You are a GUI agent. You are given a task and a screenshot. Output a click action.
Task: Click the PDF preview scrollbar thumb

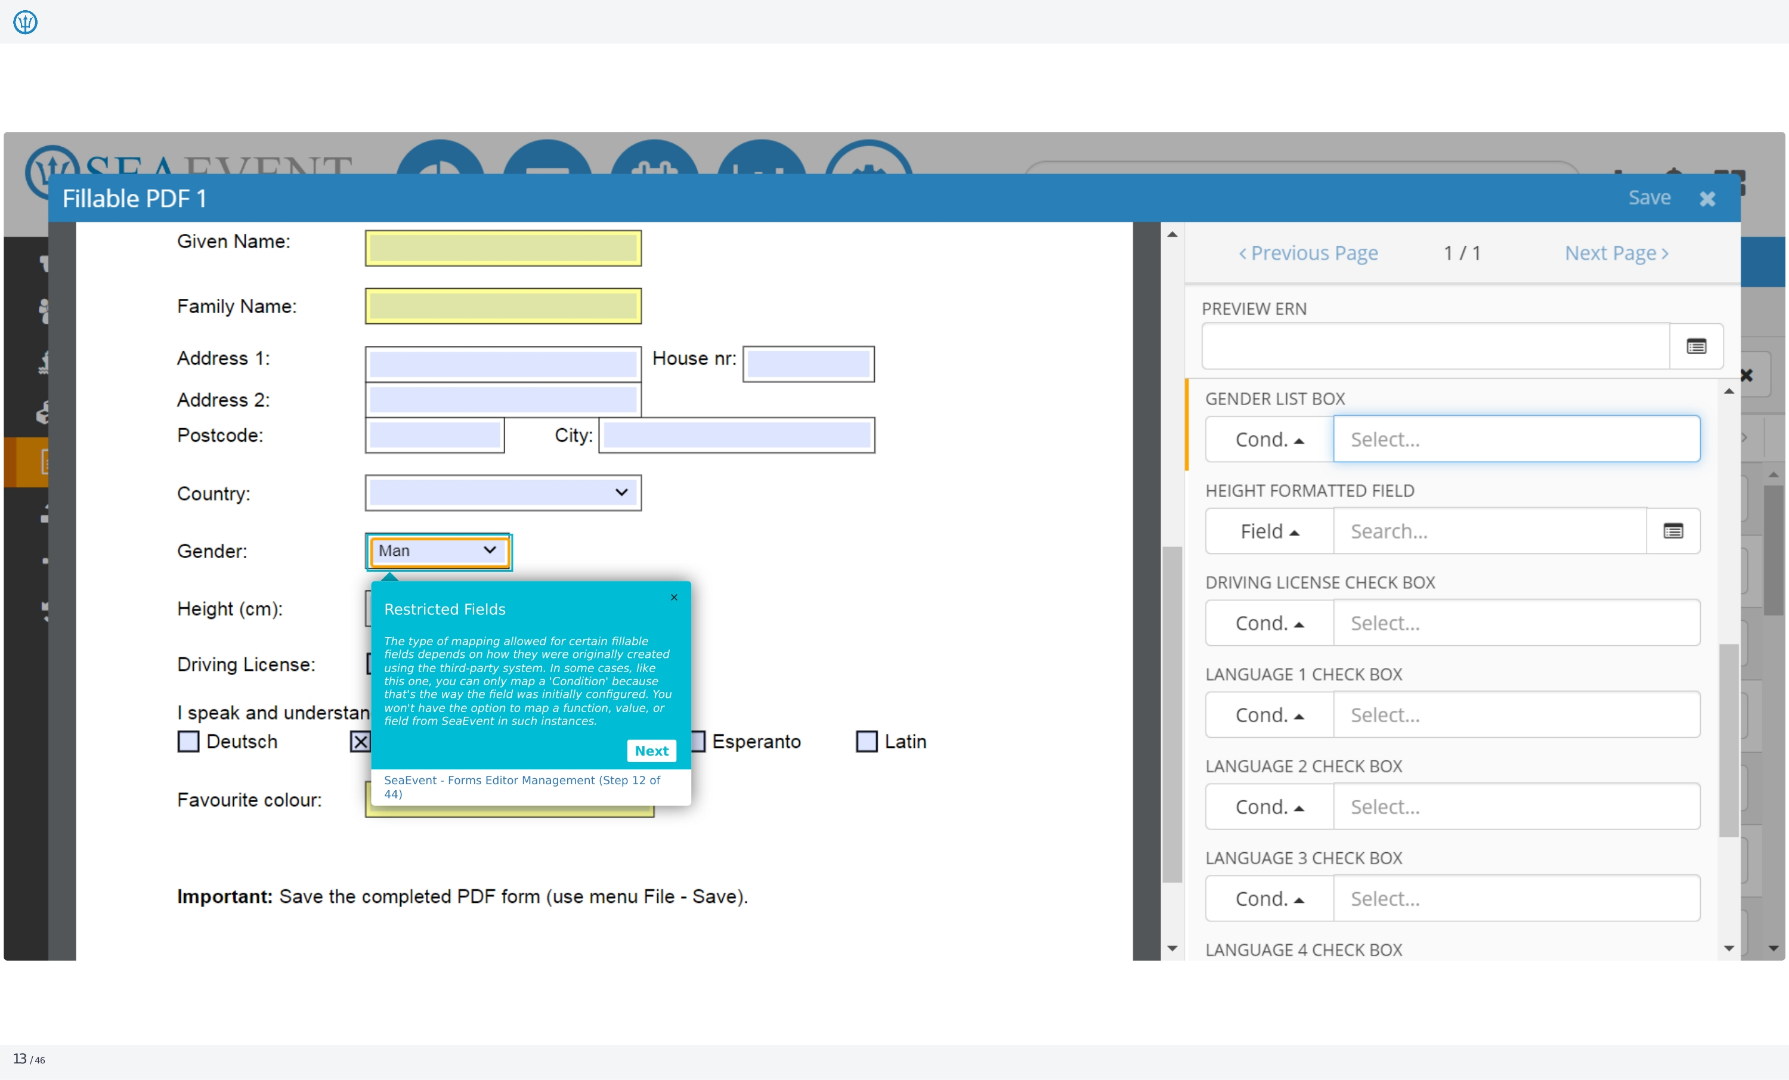pos(1173,715)
